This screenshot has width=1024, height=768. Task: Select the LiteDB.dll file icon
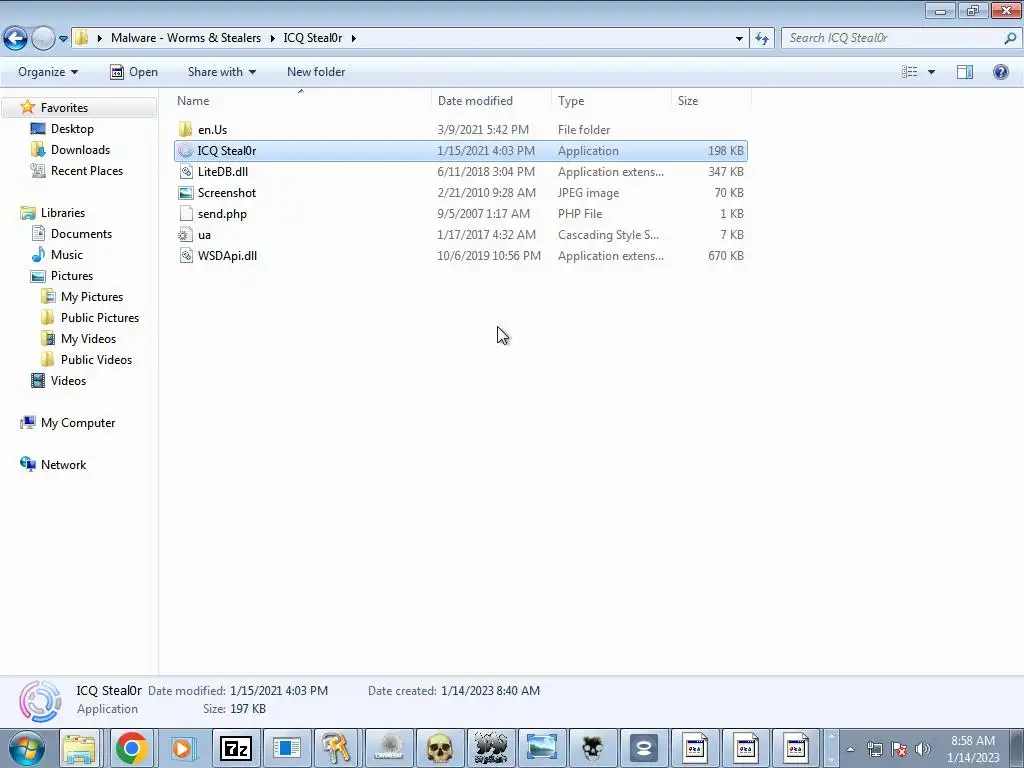click(x=185, y=172)
